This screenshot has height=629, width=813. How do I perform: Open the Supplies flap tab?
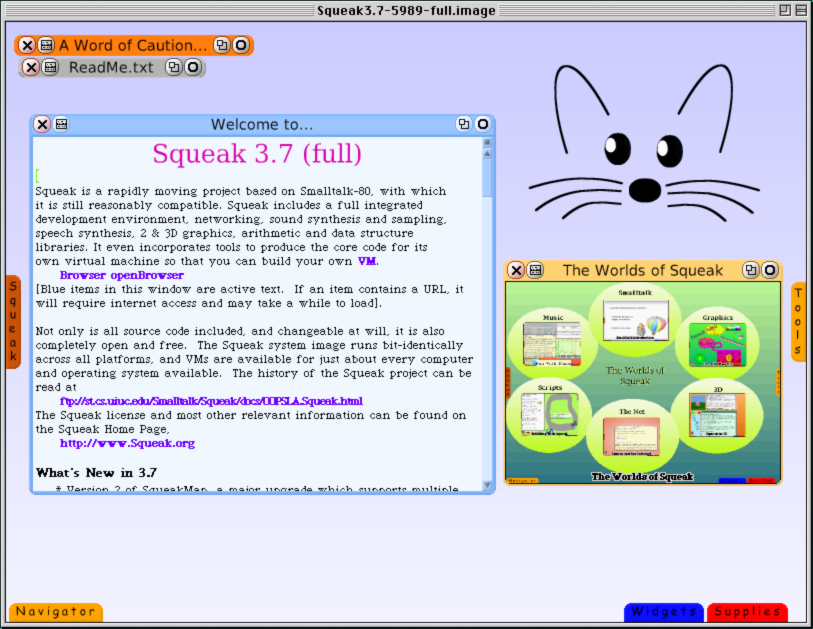pos(748,612)
